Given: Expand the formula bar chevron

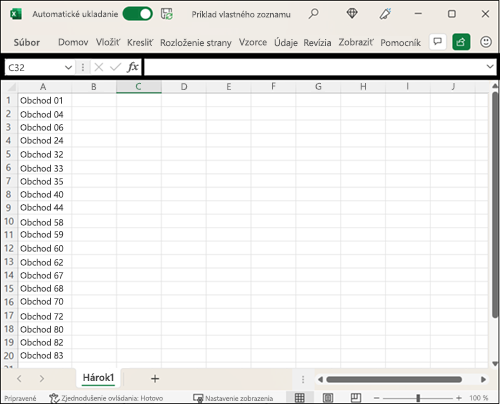Looking at the screenshot, I should (x=490, y=66).
